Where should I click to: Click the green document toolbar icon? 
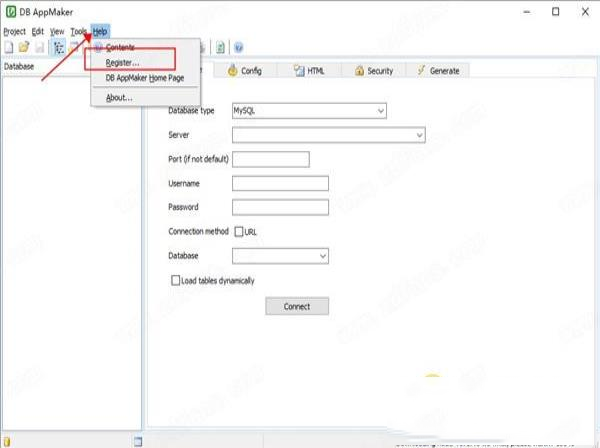[220, 47]
